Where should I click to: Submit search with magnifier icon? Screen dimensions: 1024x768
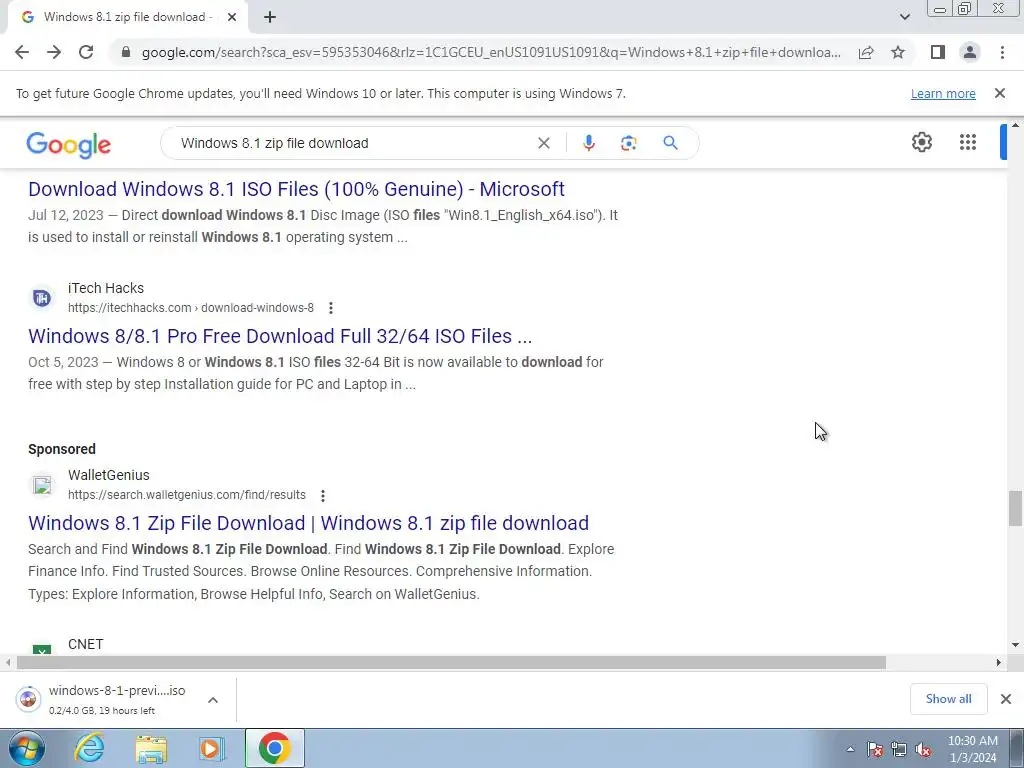click(670, 143)
